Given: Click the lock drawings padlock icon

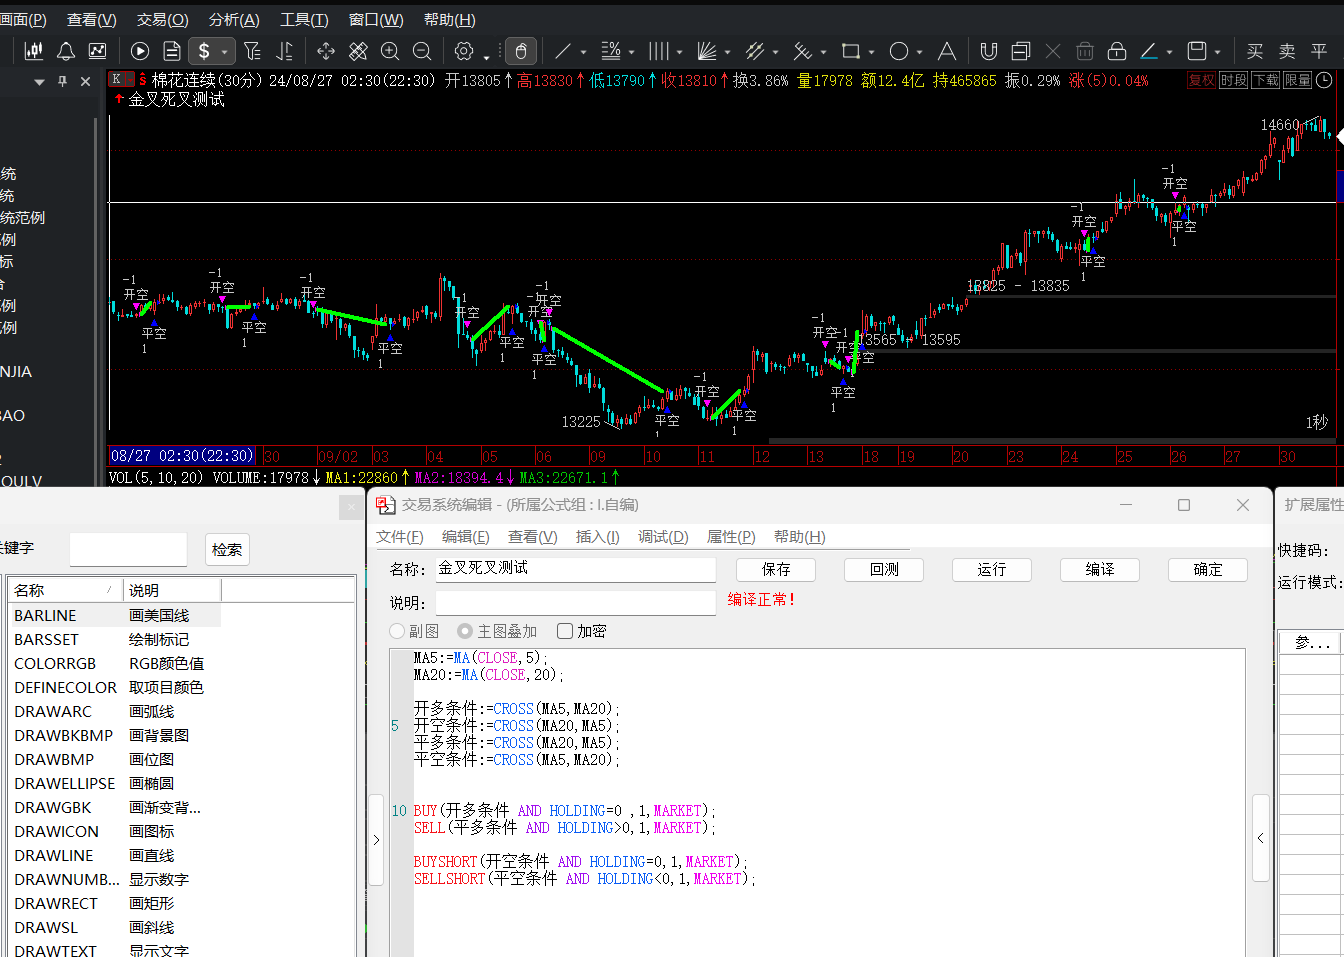Looking at the screenshot, I should [x=1117, y=51].
